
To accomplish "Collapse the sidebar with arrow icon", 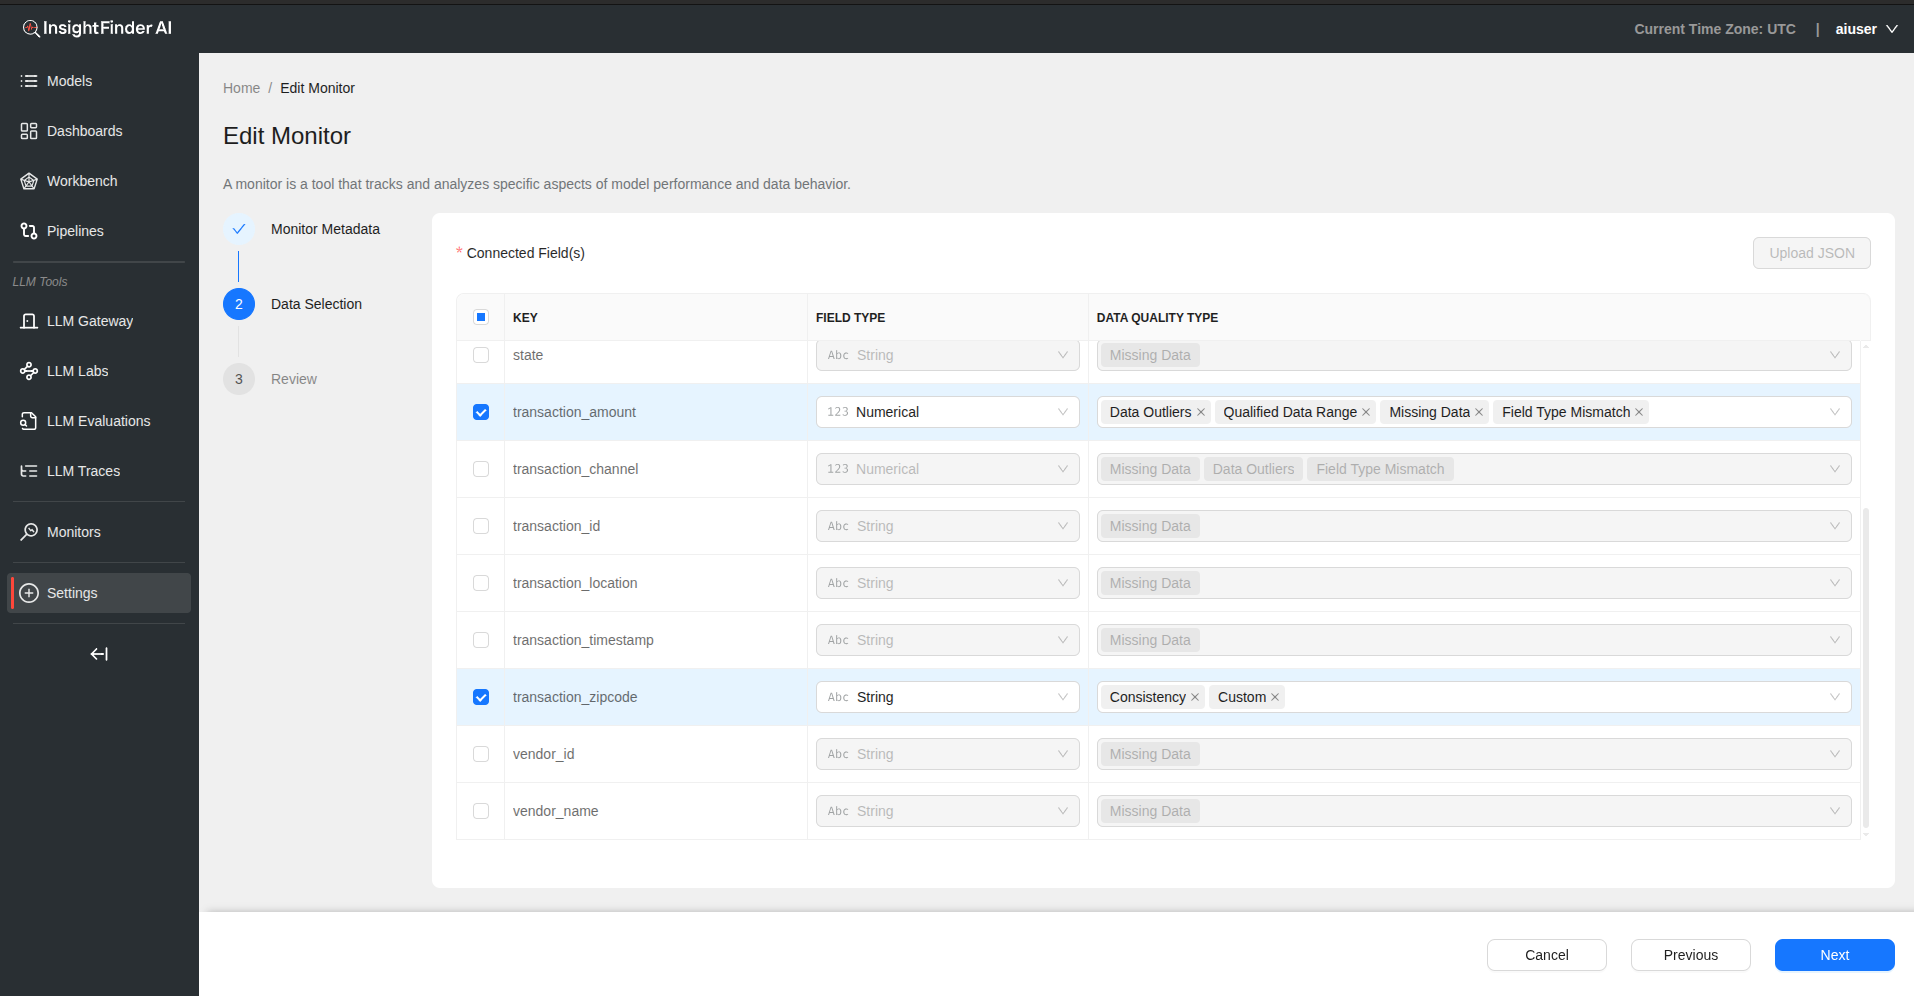I will click(99, 654).
